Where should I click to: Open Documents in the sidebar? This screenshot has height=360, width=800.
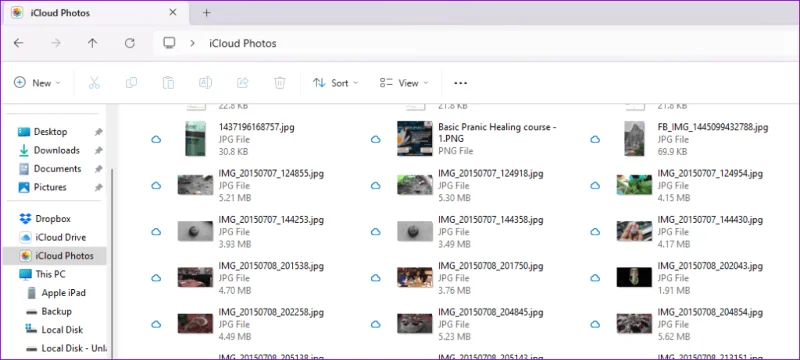tap(58, 168)
